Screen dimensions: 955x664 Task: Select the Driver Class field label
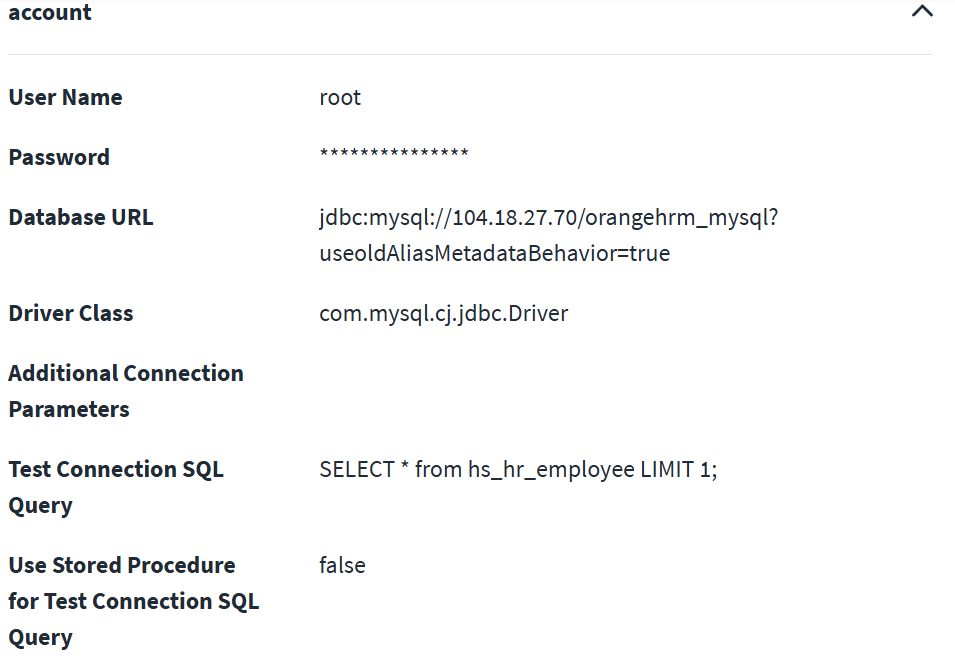pos(71,313)
